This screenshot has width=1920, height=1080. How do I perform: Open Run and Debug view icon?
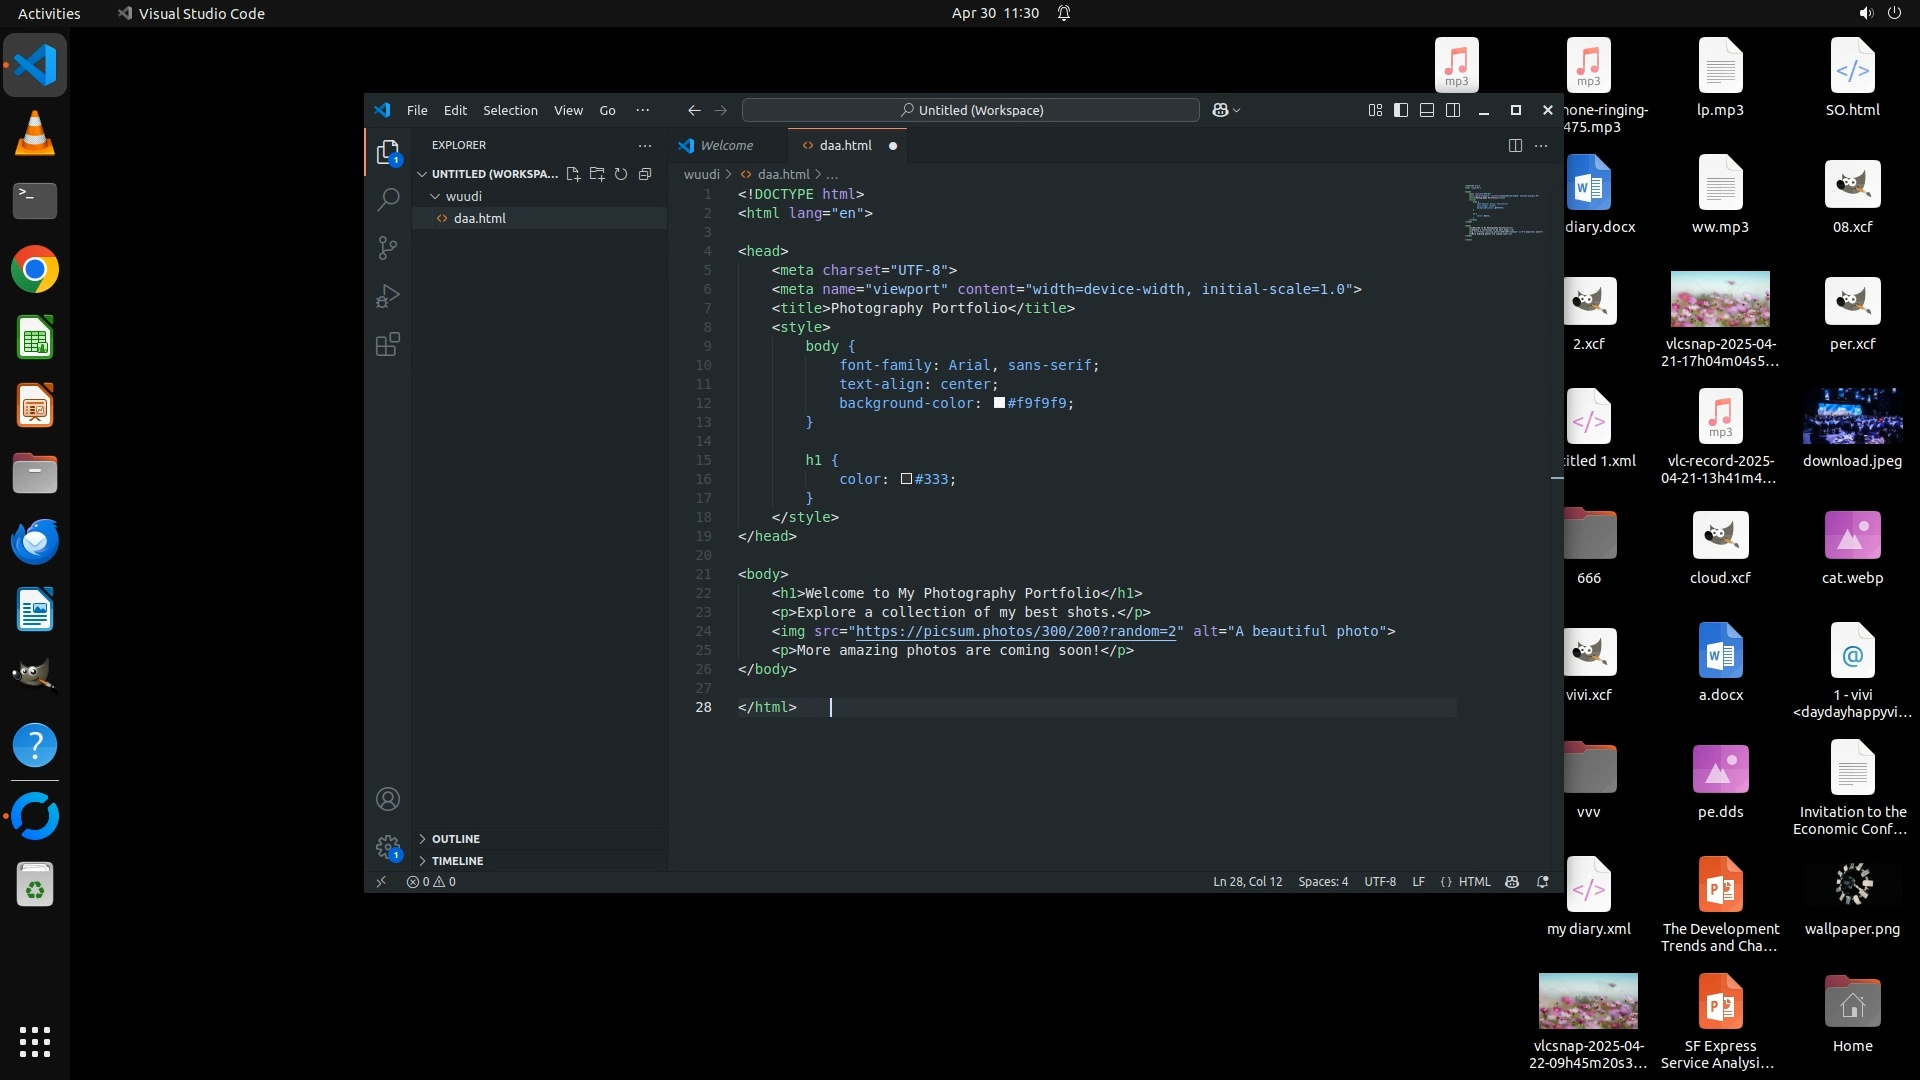tap(388, 296)
